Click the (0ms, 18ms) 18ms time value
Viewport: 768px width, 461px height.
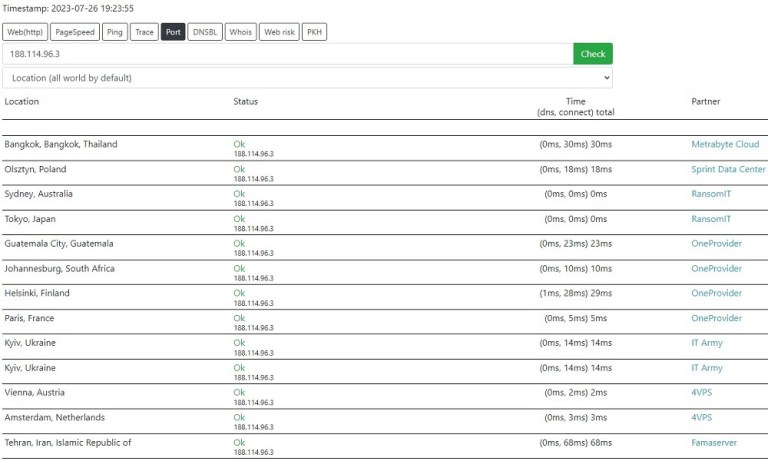[x=576, y=169]
